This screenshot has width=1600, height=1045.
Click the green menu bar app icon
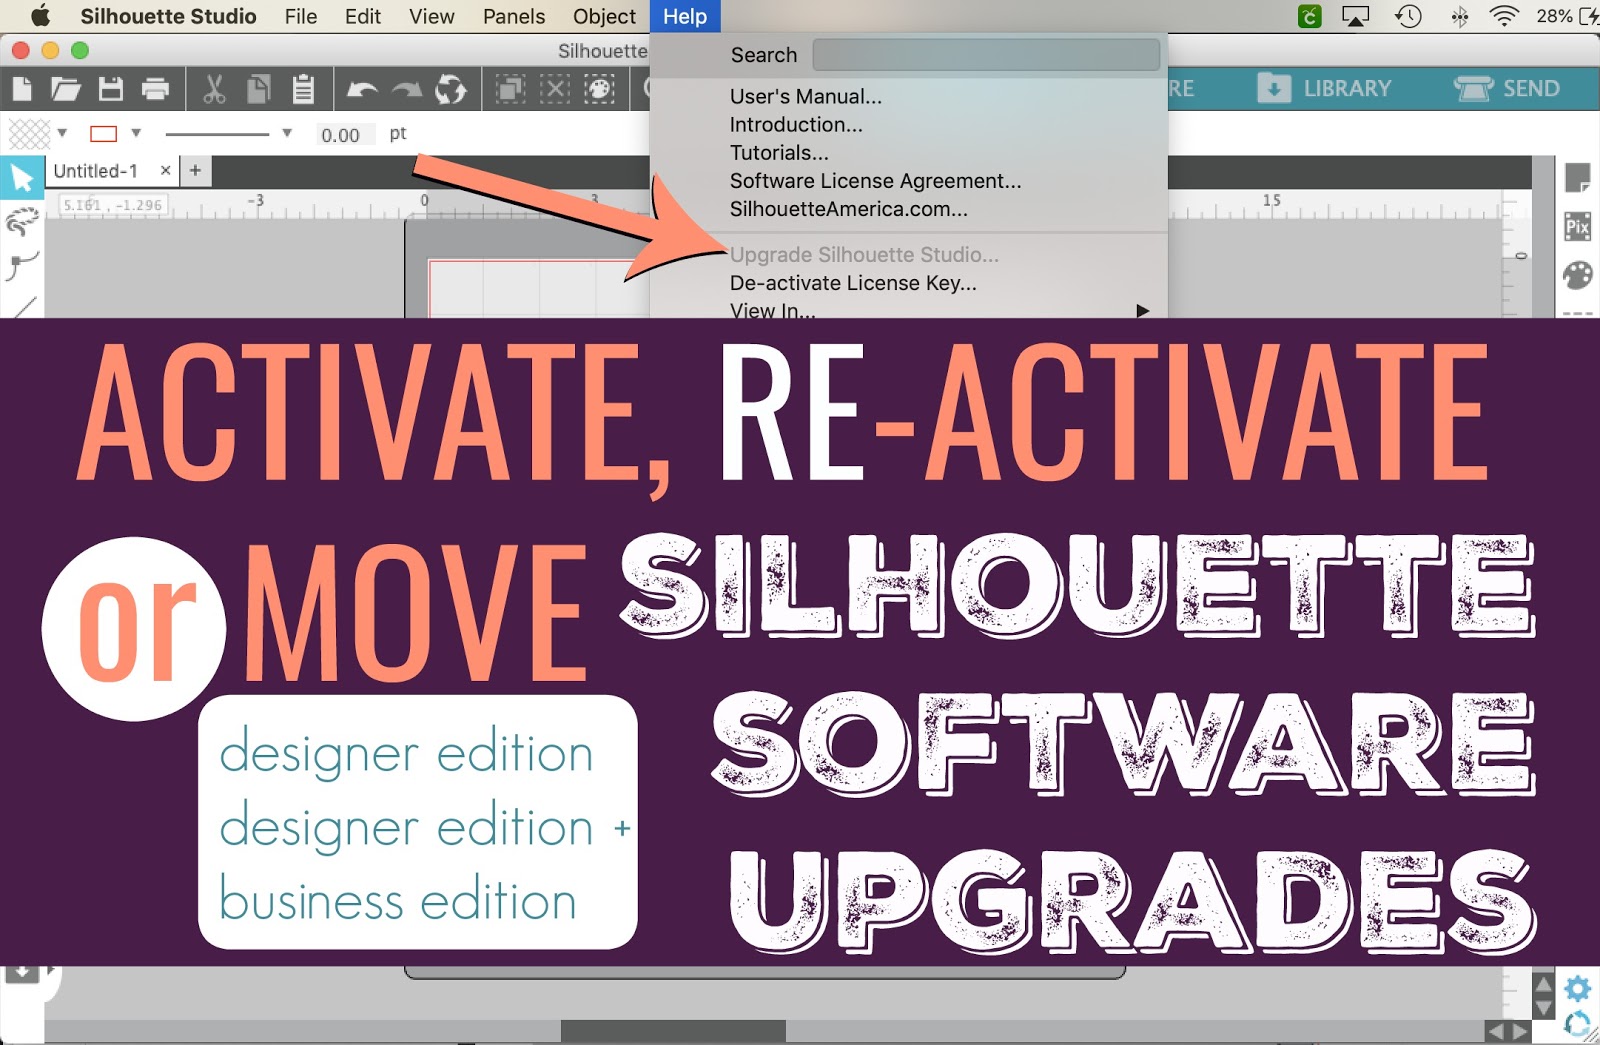1310,16
